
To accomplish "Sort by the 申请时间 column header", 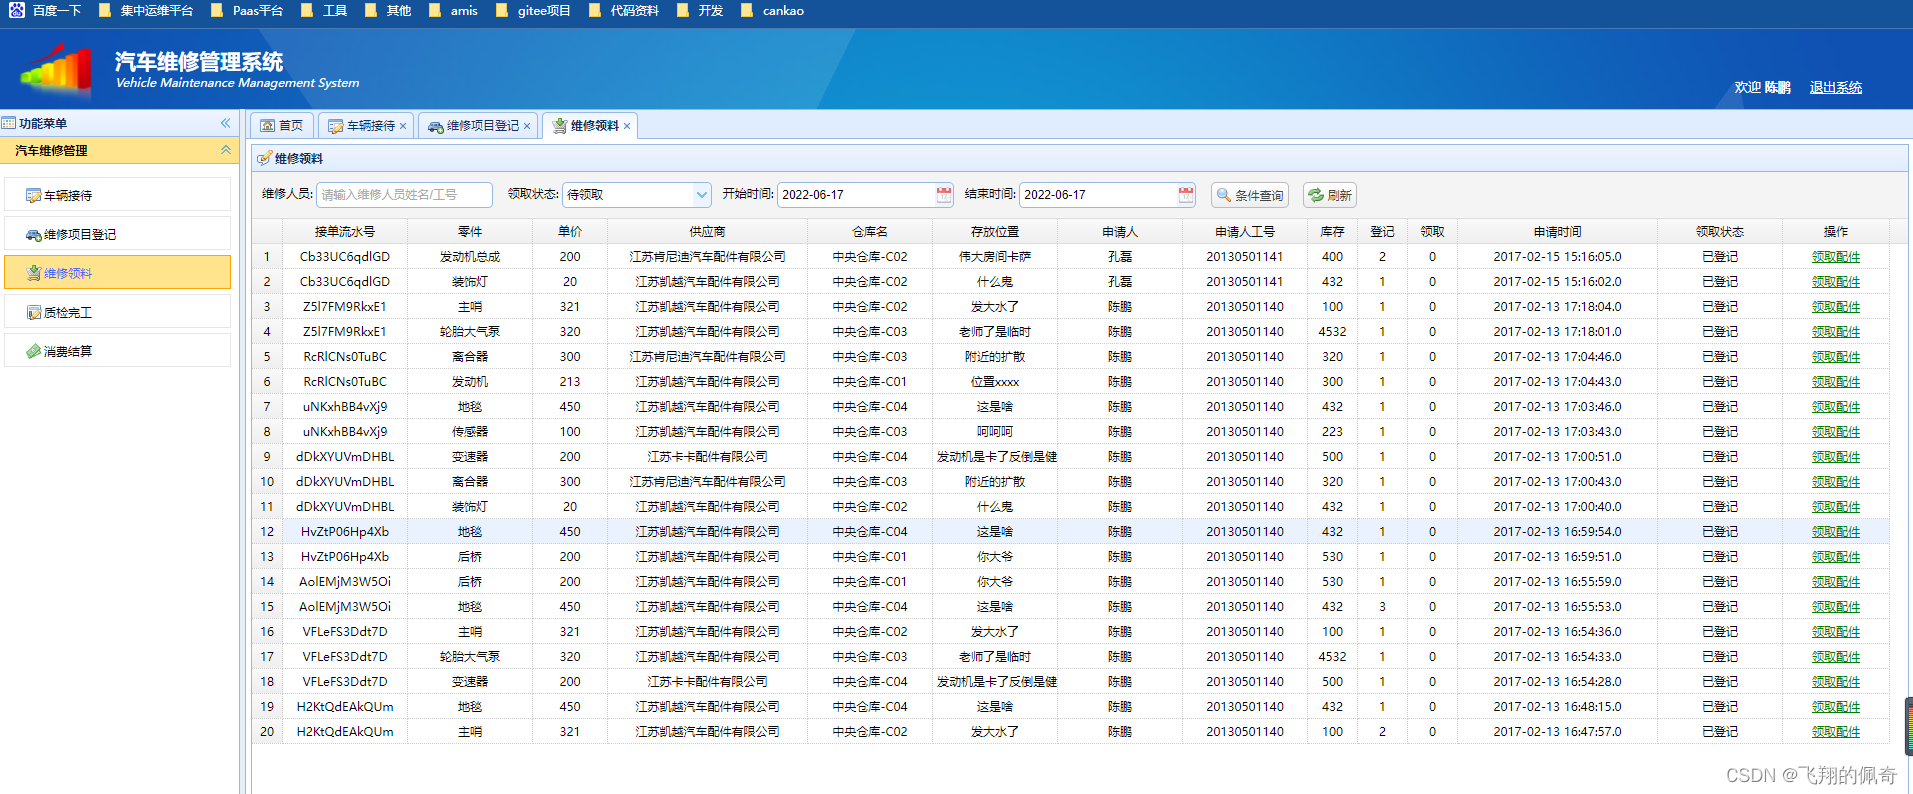I will point(1558,231).
